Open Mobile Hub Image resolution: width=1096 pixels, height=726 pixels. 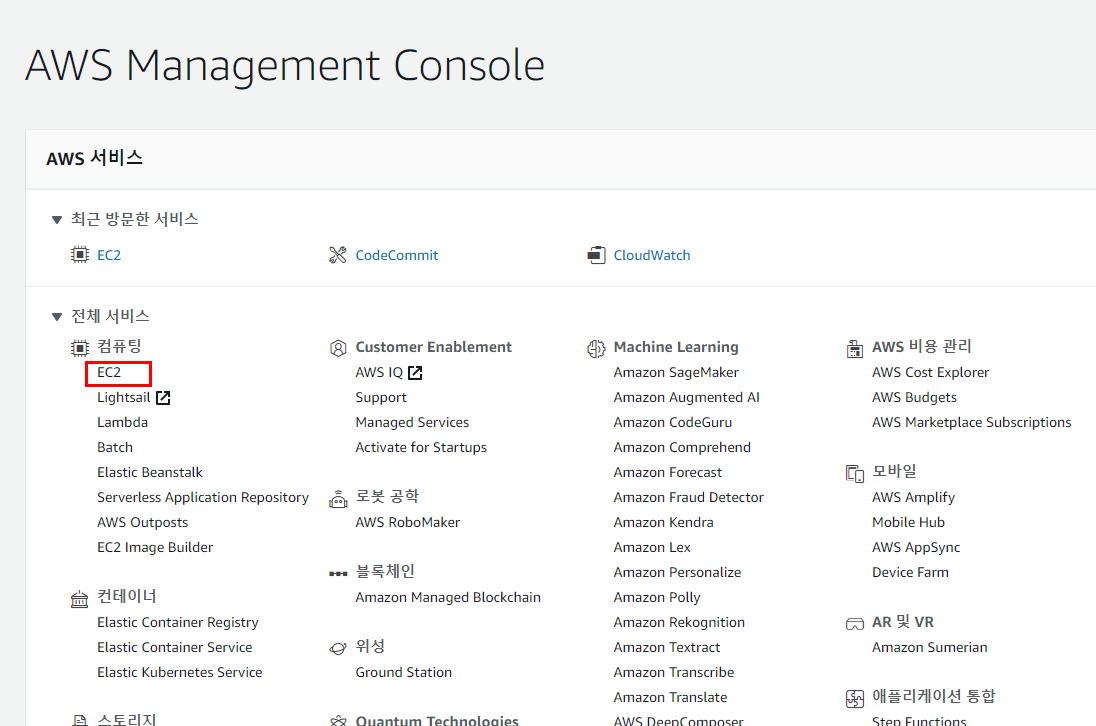[x=908, y=523]
